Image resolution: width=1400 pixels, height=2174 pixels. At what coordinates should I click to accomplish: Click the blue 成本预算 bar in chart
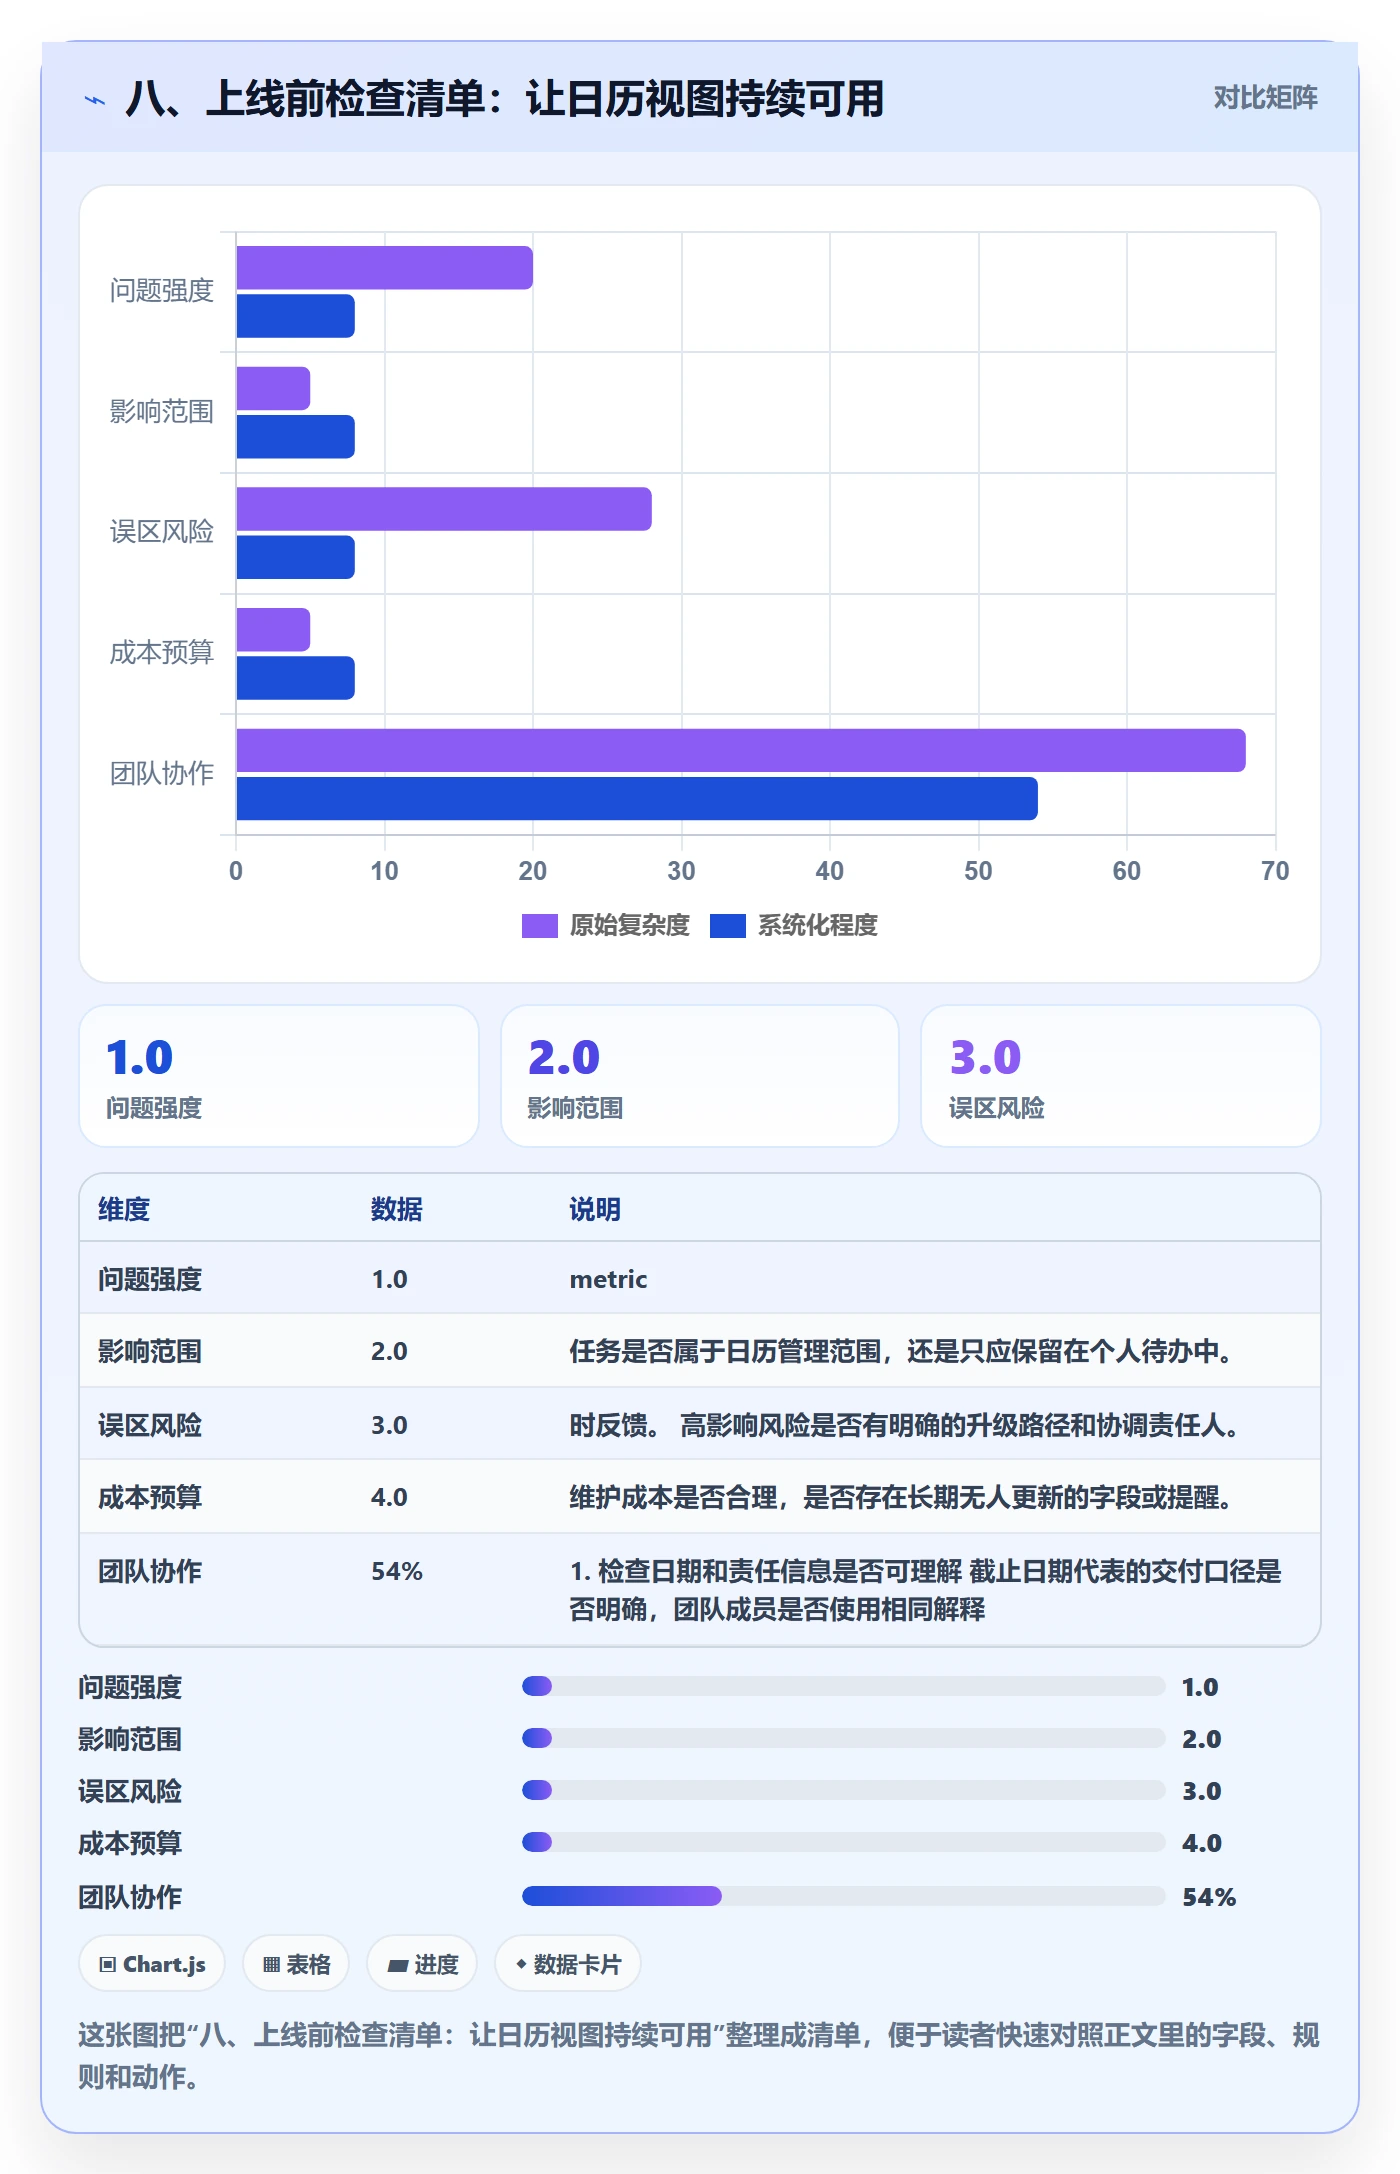[x=296, y=678]
